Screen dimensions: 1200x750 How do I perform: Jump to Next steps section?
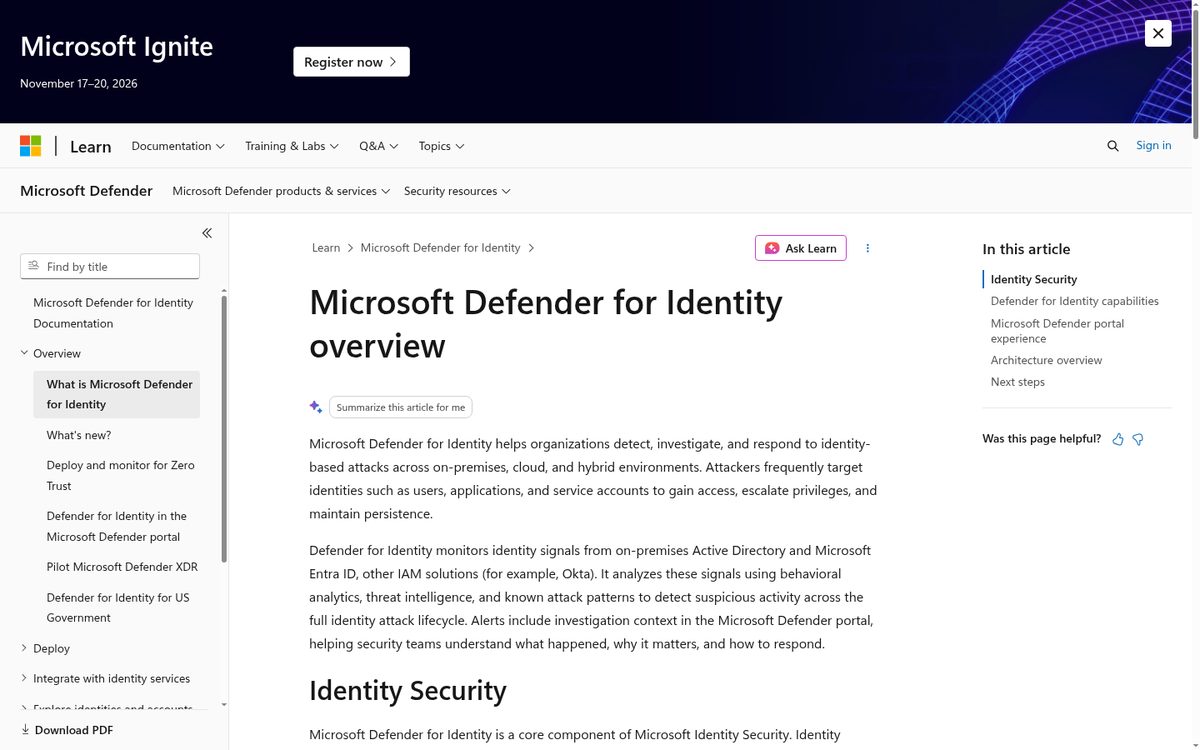(x=1018, y=382)
